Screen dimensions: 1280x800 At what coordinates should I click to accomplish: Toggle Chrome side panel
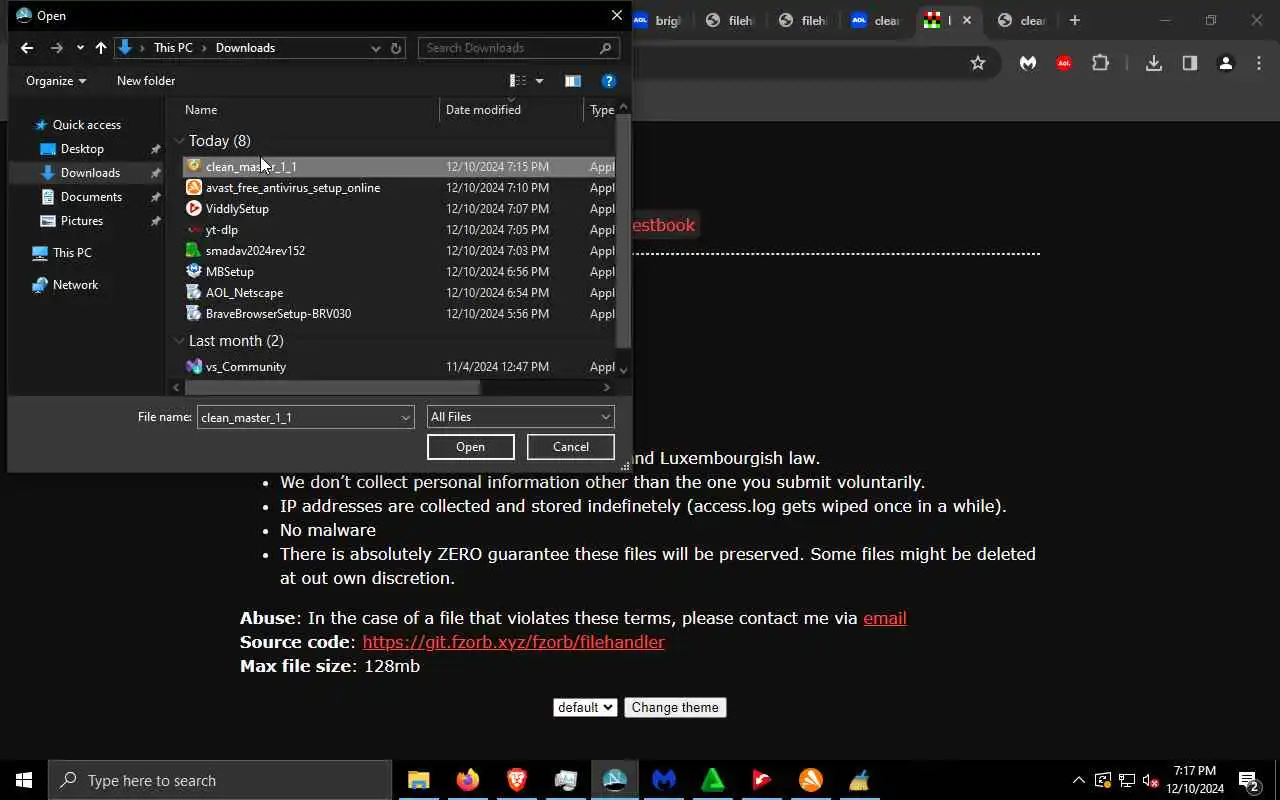click(x=1190, y=63)
